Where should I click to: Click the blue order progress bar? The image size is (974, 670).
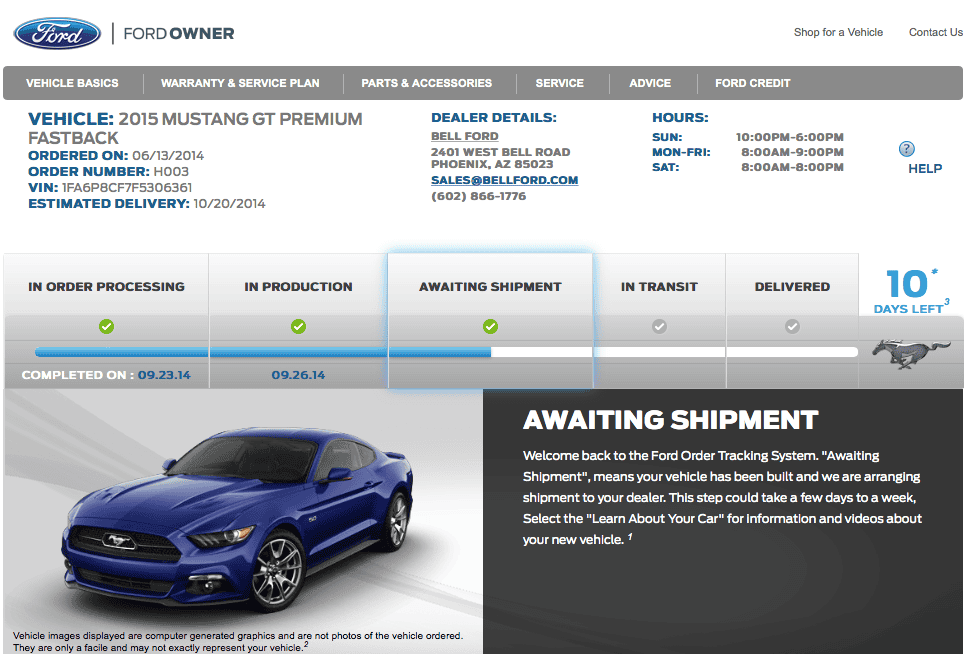263,352
